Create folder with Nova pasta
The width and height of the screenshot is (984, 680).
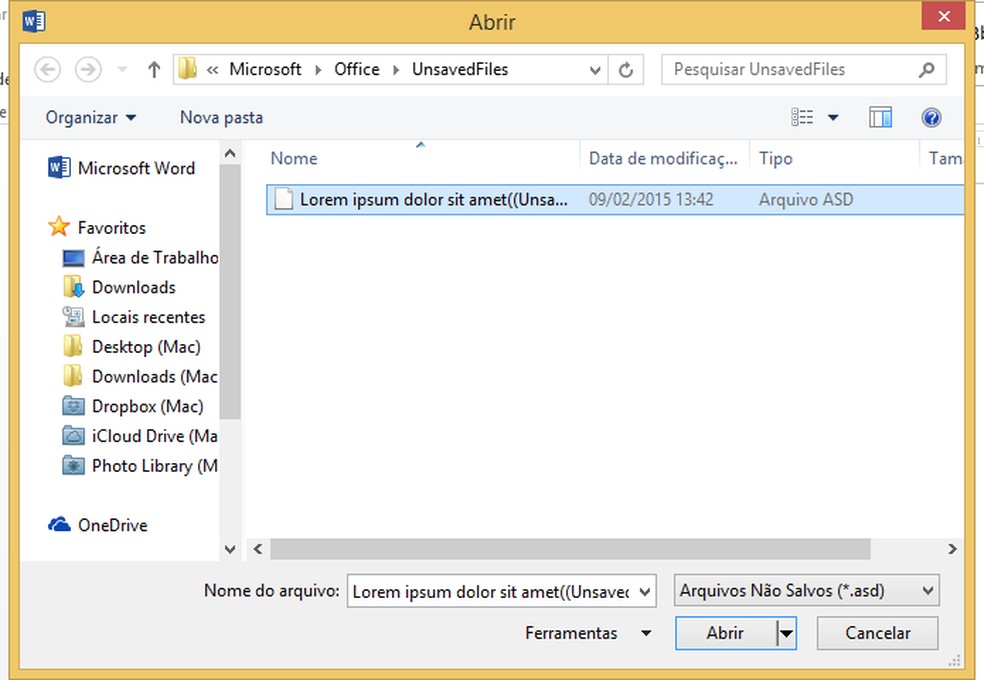pos(221,117)
